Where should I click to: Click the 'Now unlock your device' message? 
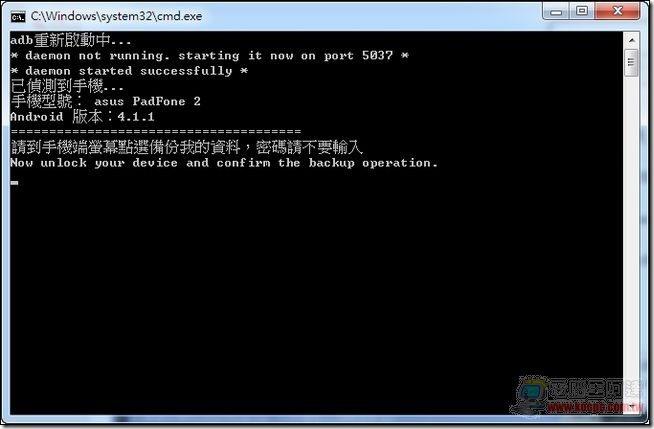point(224,163)
